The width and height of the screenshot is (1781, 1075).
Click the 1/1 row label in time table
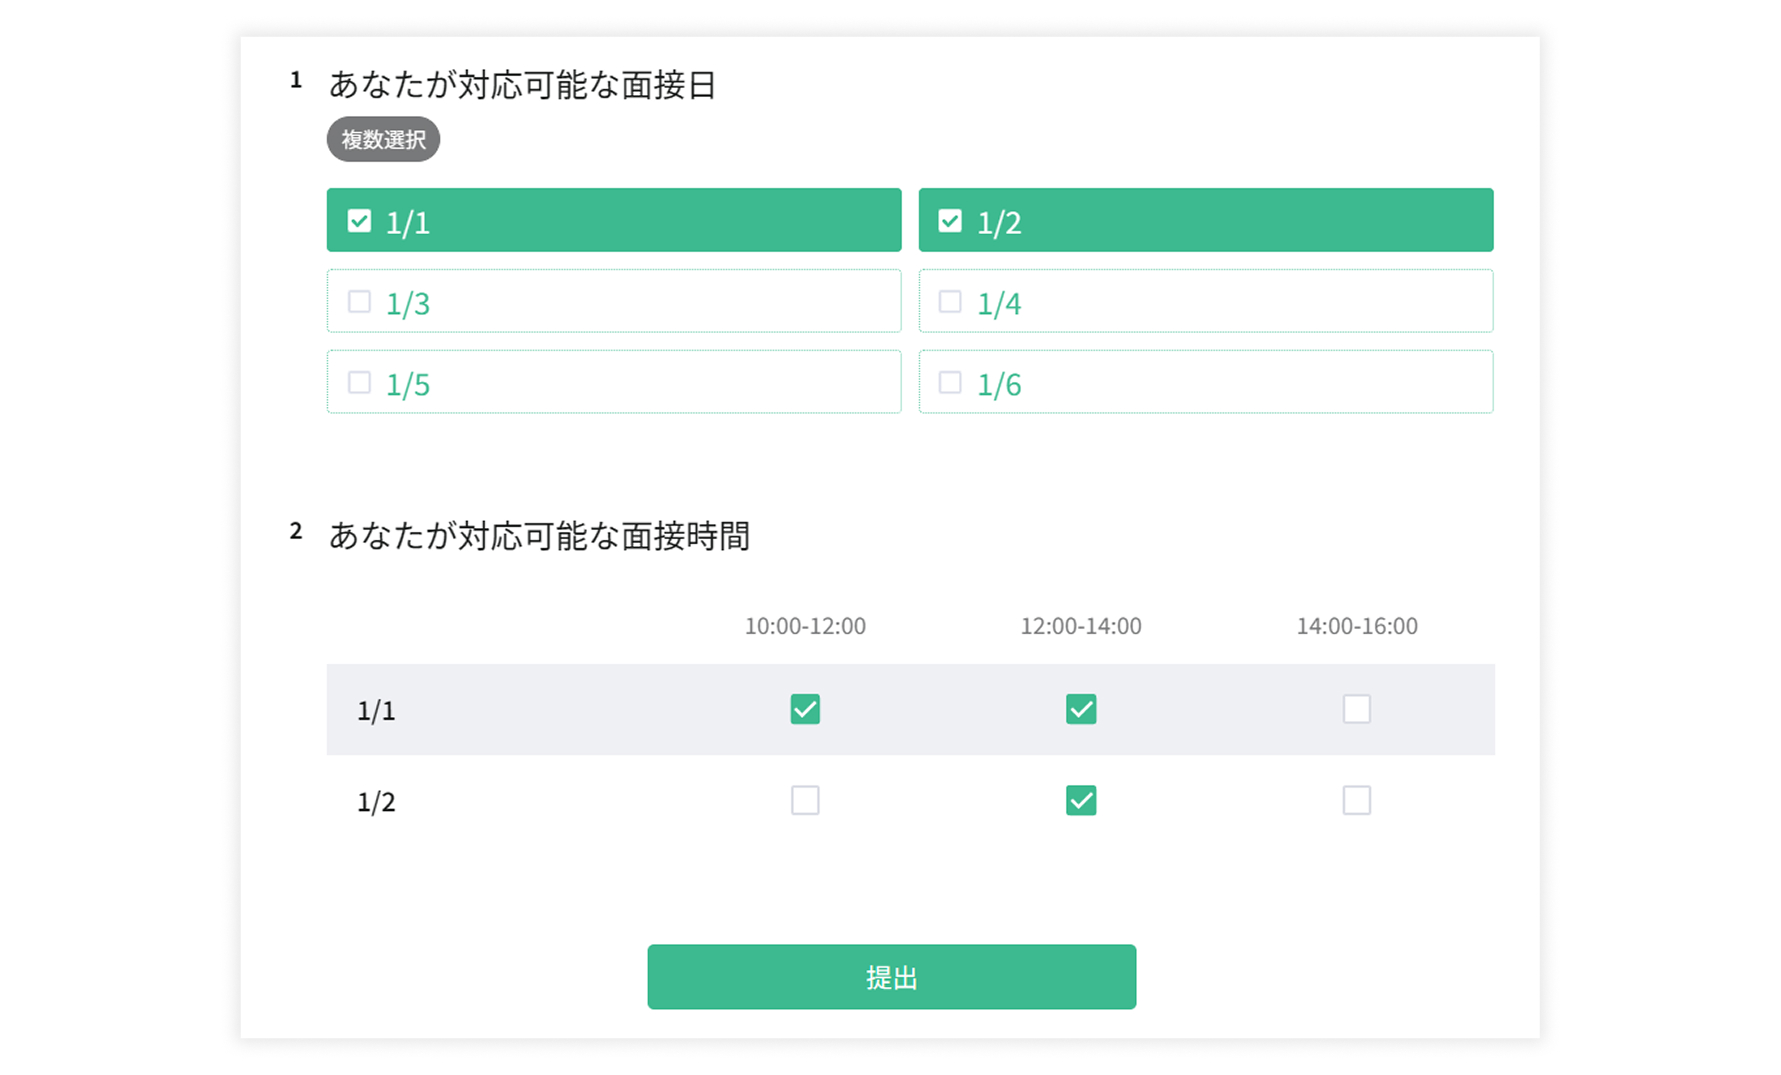point(376,711)
